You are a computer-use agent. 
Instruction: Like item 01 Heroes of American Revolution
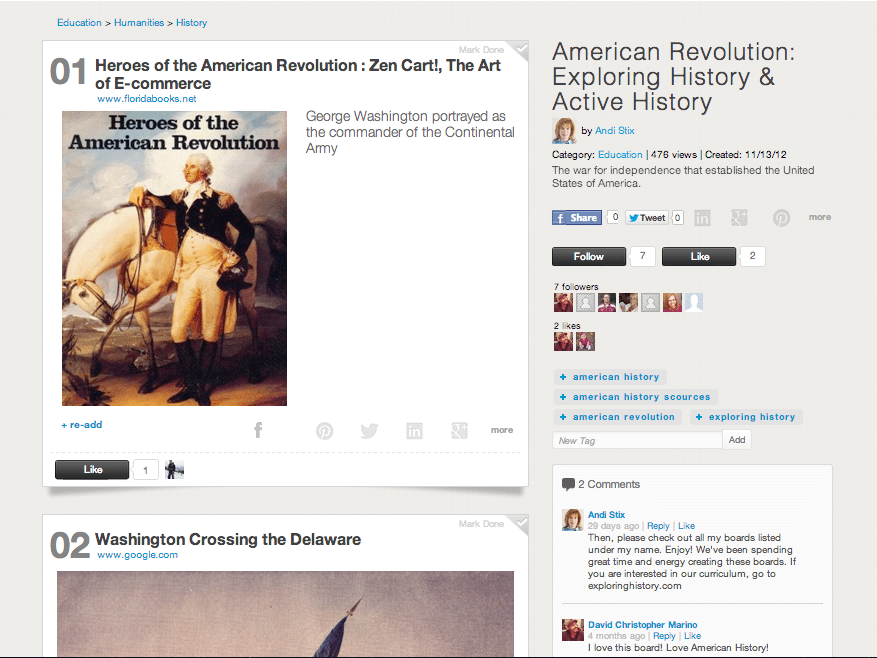tap(92, 469)
